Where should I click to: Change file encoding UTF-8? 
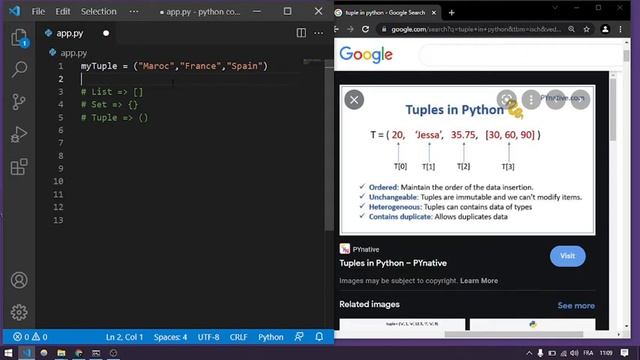coord(208,337)
